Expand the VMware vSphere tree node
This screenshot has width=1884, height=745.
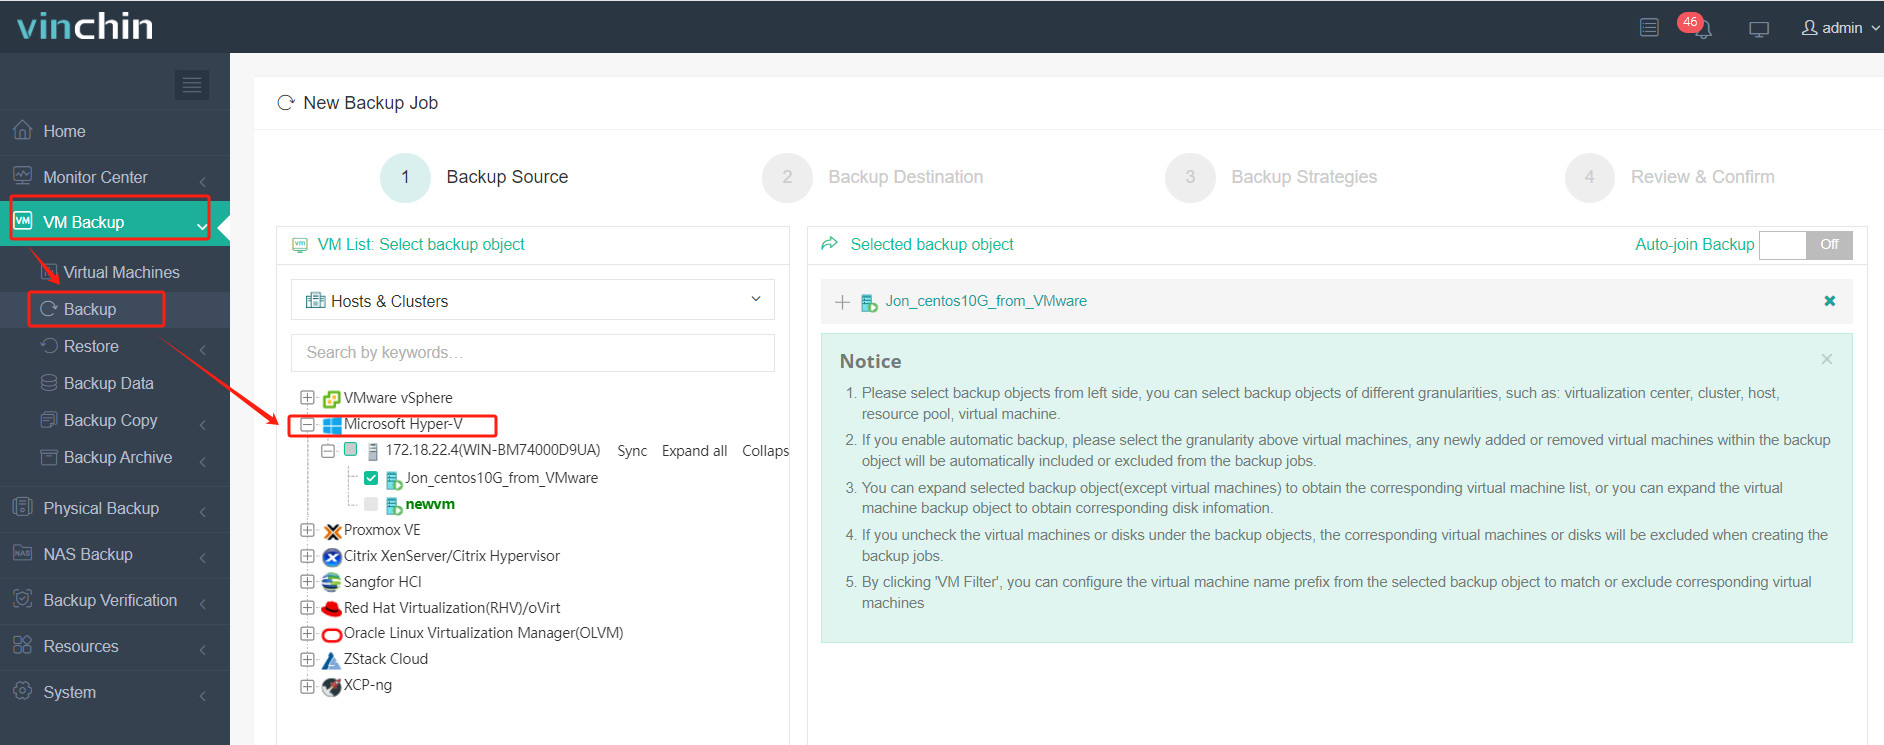(308, 398)
